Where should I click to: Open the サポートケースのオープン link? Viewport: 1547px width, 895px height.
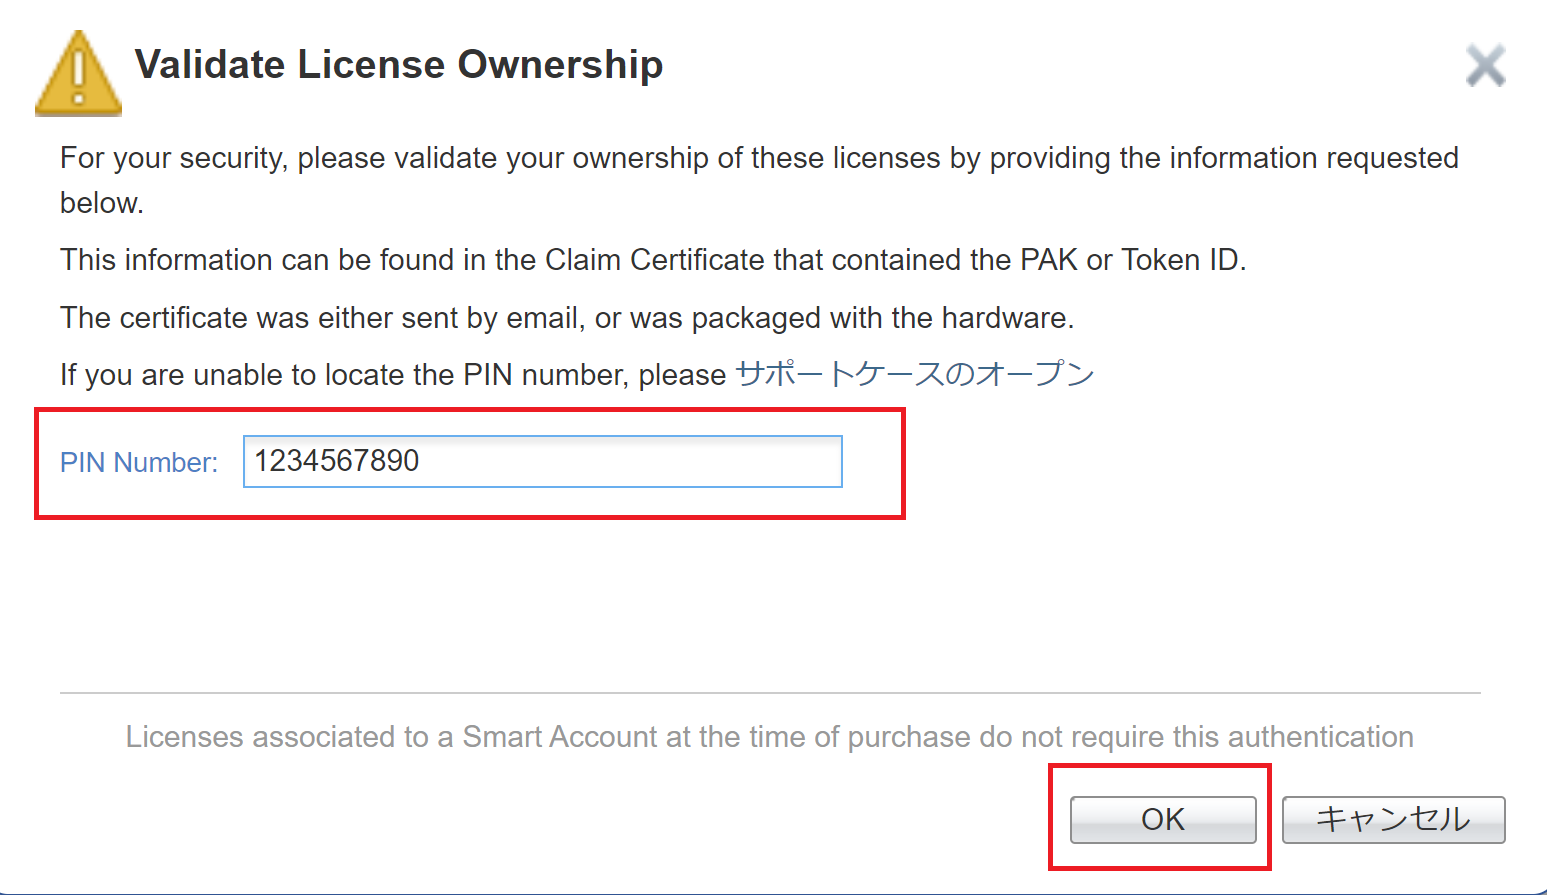914,374
